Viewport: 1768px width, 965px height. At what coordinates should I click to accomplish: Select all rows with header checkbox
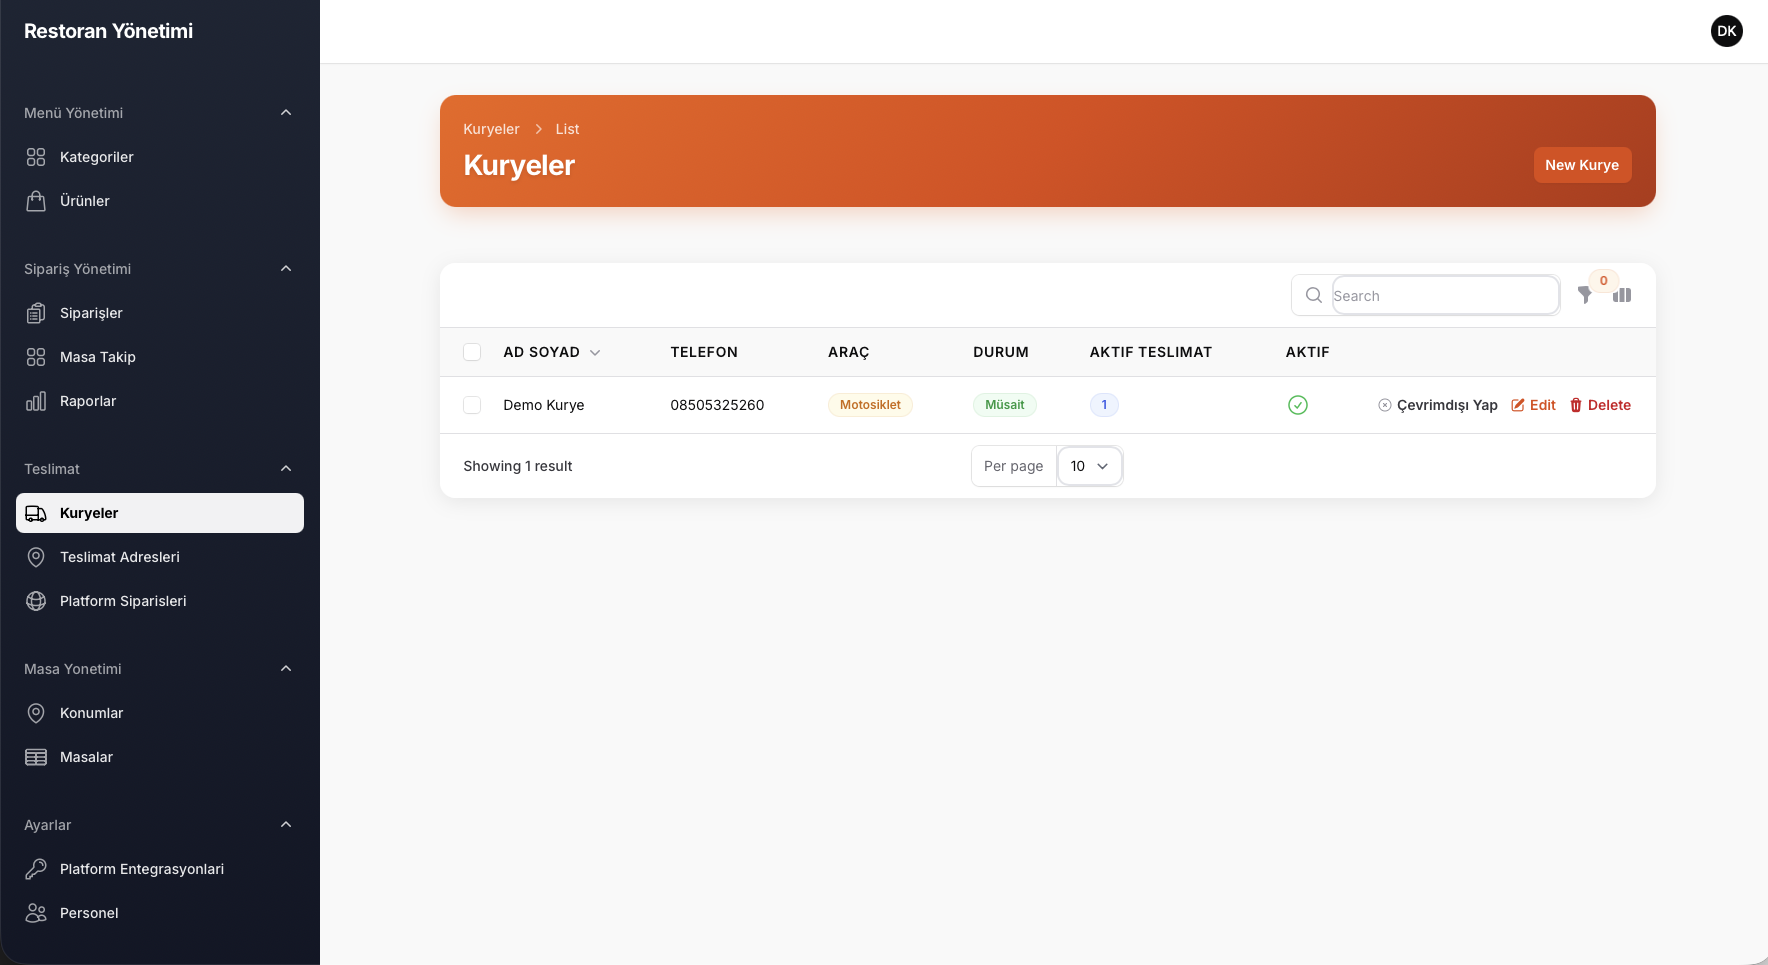(x=472, y=352)
